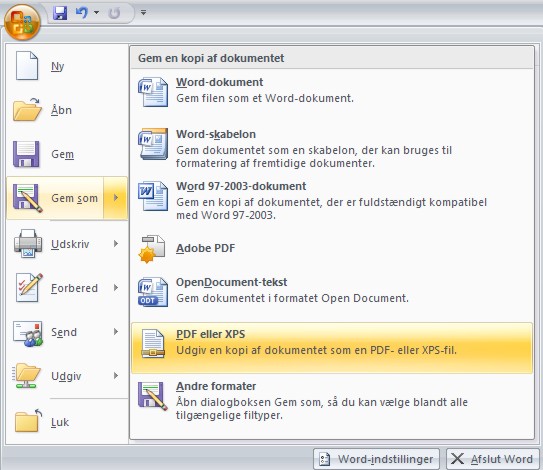Click the Afslut Word button

(493, 459)
